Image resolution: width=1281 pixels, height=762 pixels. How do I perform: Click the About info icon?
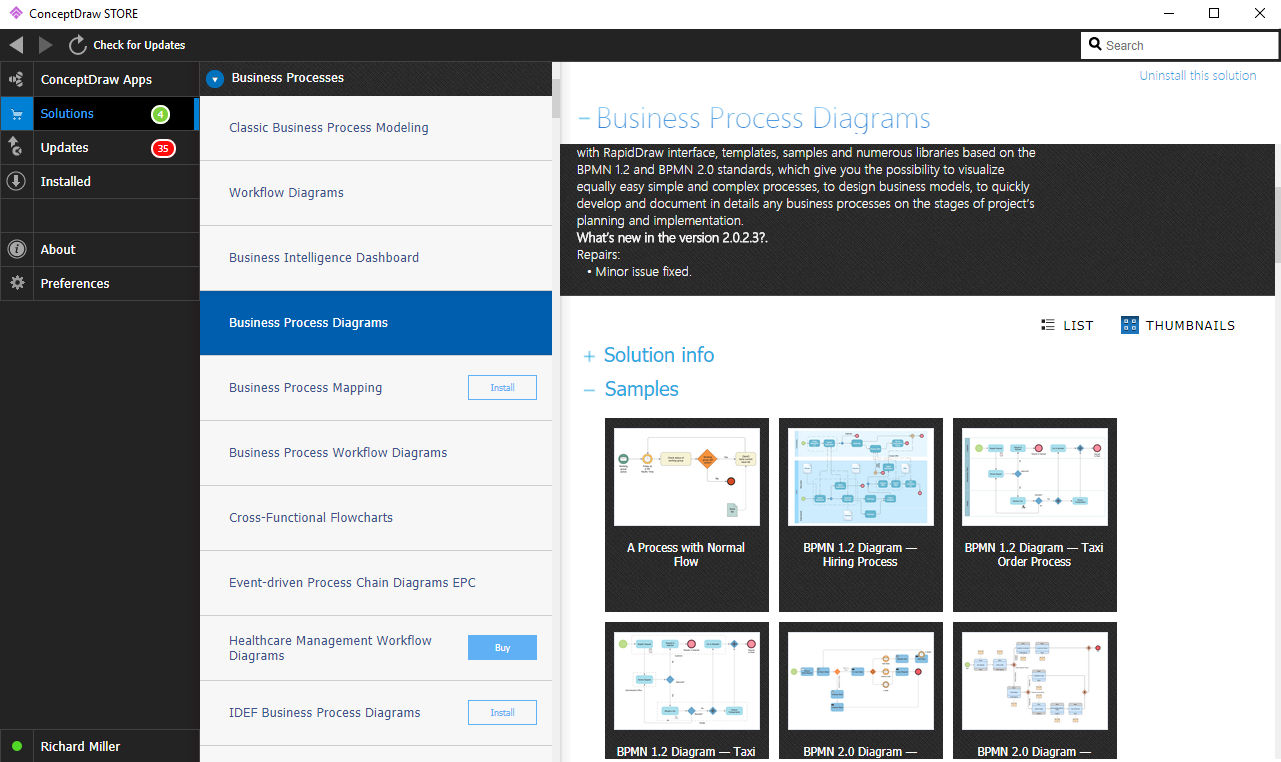[x=16, y=250]
